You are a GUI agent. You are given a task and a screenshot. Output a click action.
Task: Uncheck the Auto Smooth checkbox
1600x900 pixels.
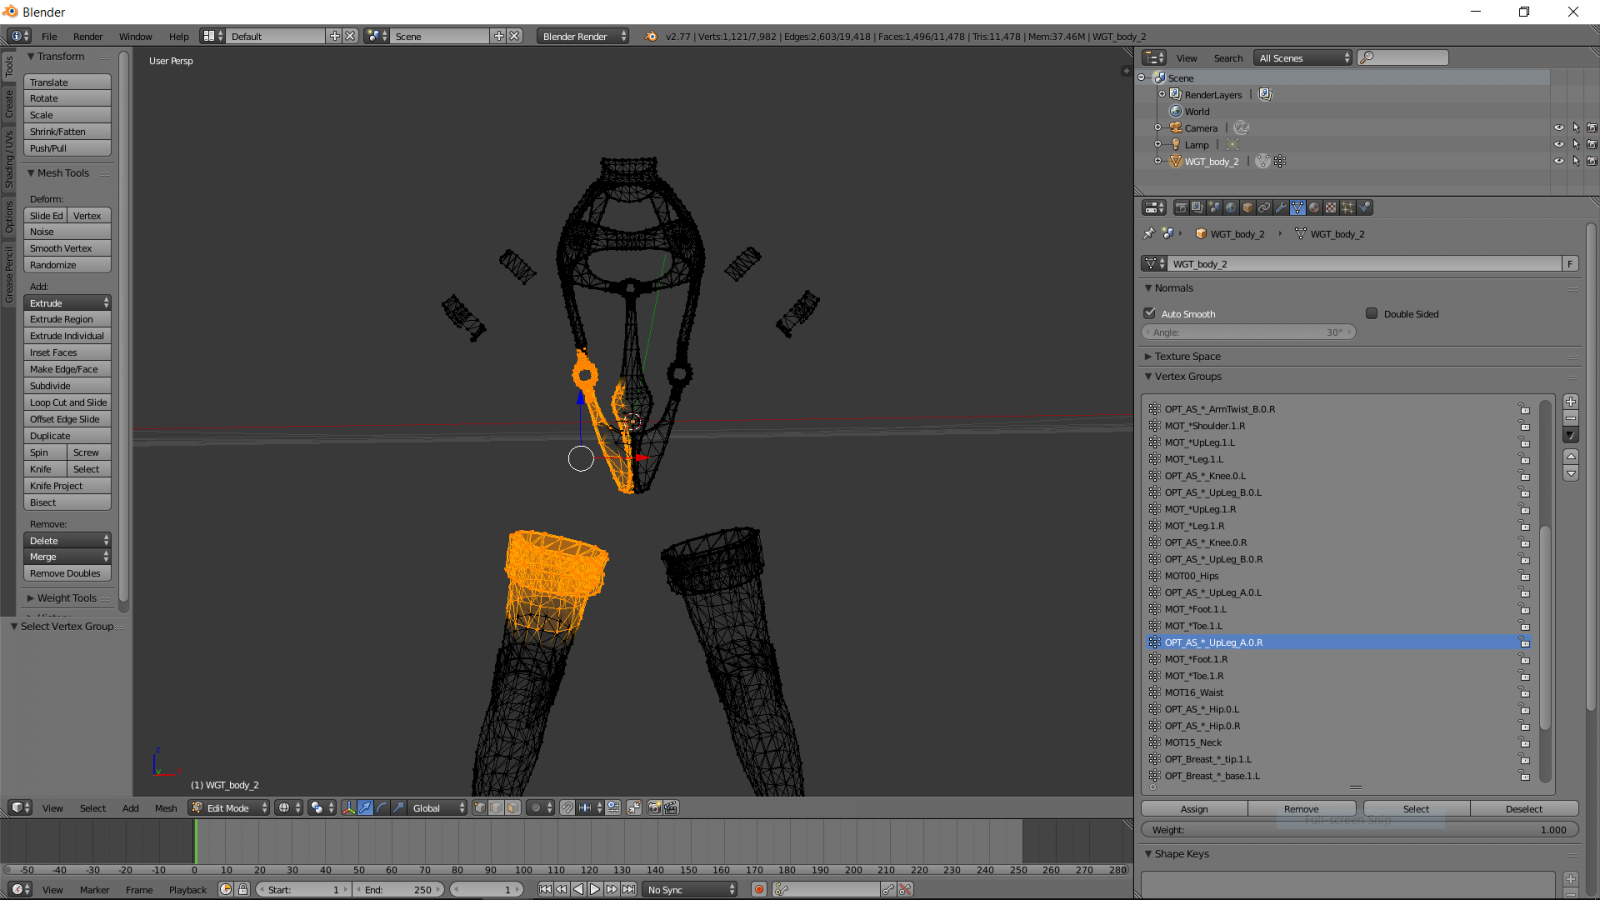pos(1149,313)
